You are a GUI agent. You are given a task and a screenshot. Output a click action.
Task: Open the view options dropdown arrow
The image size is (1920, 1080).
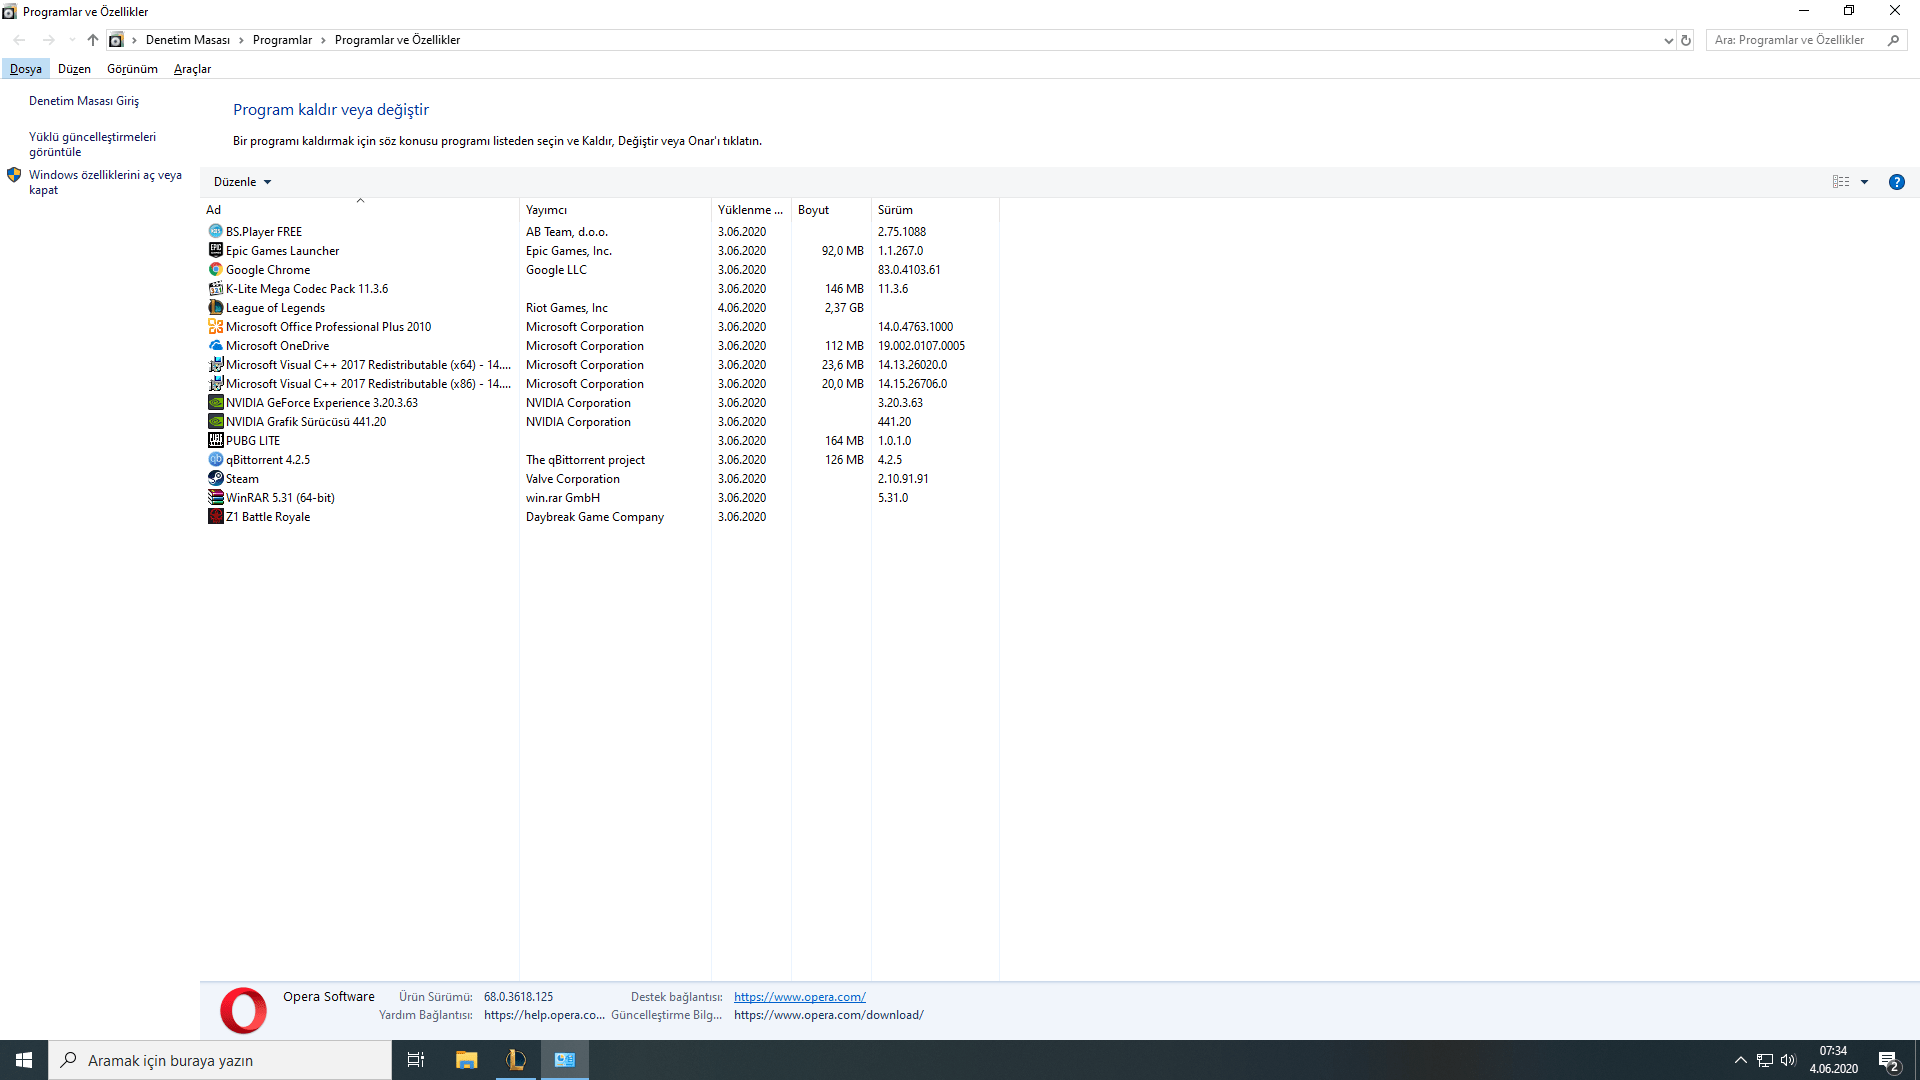[x=1864, y=182]
